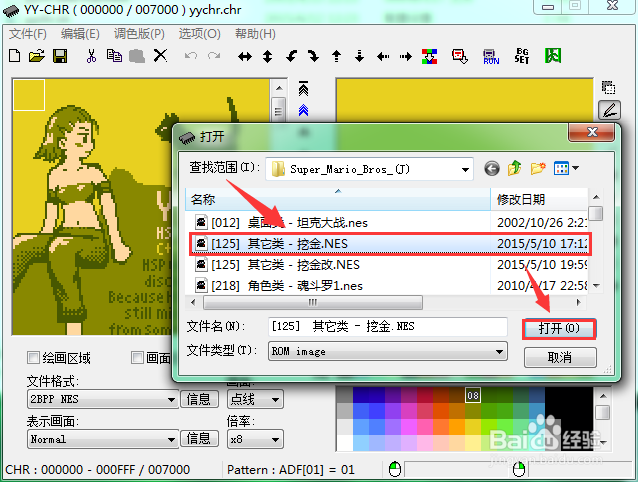
Task: Click the blue page-up chevron icon
Action: [x=304, y=110]
